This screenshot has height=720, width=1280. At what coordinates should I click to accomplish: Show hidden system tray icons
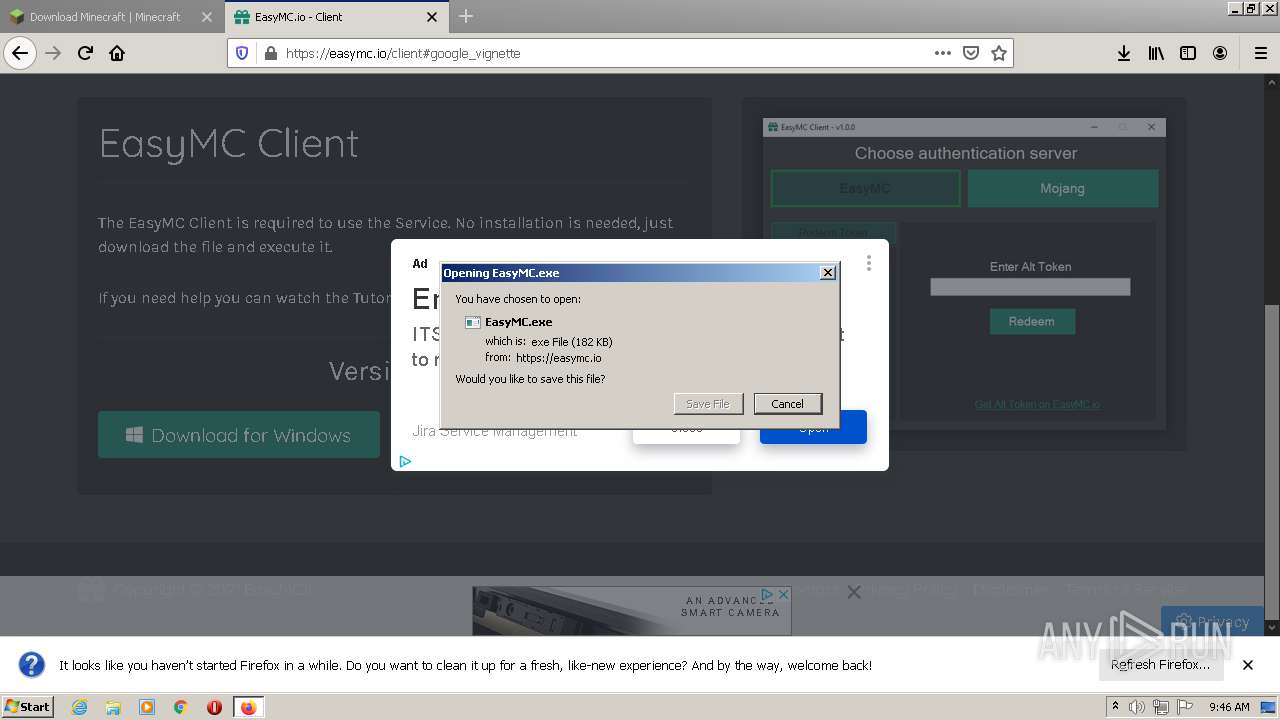tap(1116, 707)
